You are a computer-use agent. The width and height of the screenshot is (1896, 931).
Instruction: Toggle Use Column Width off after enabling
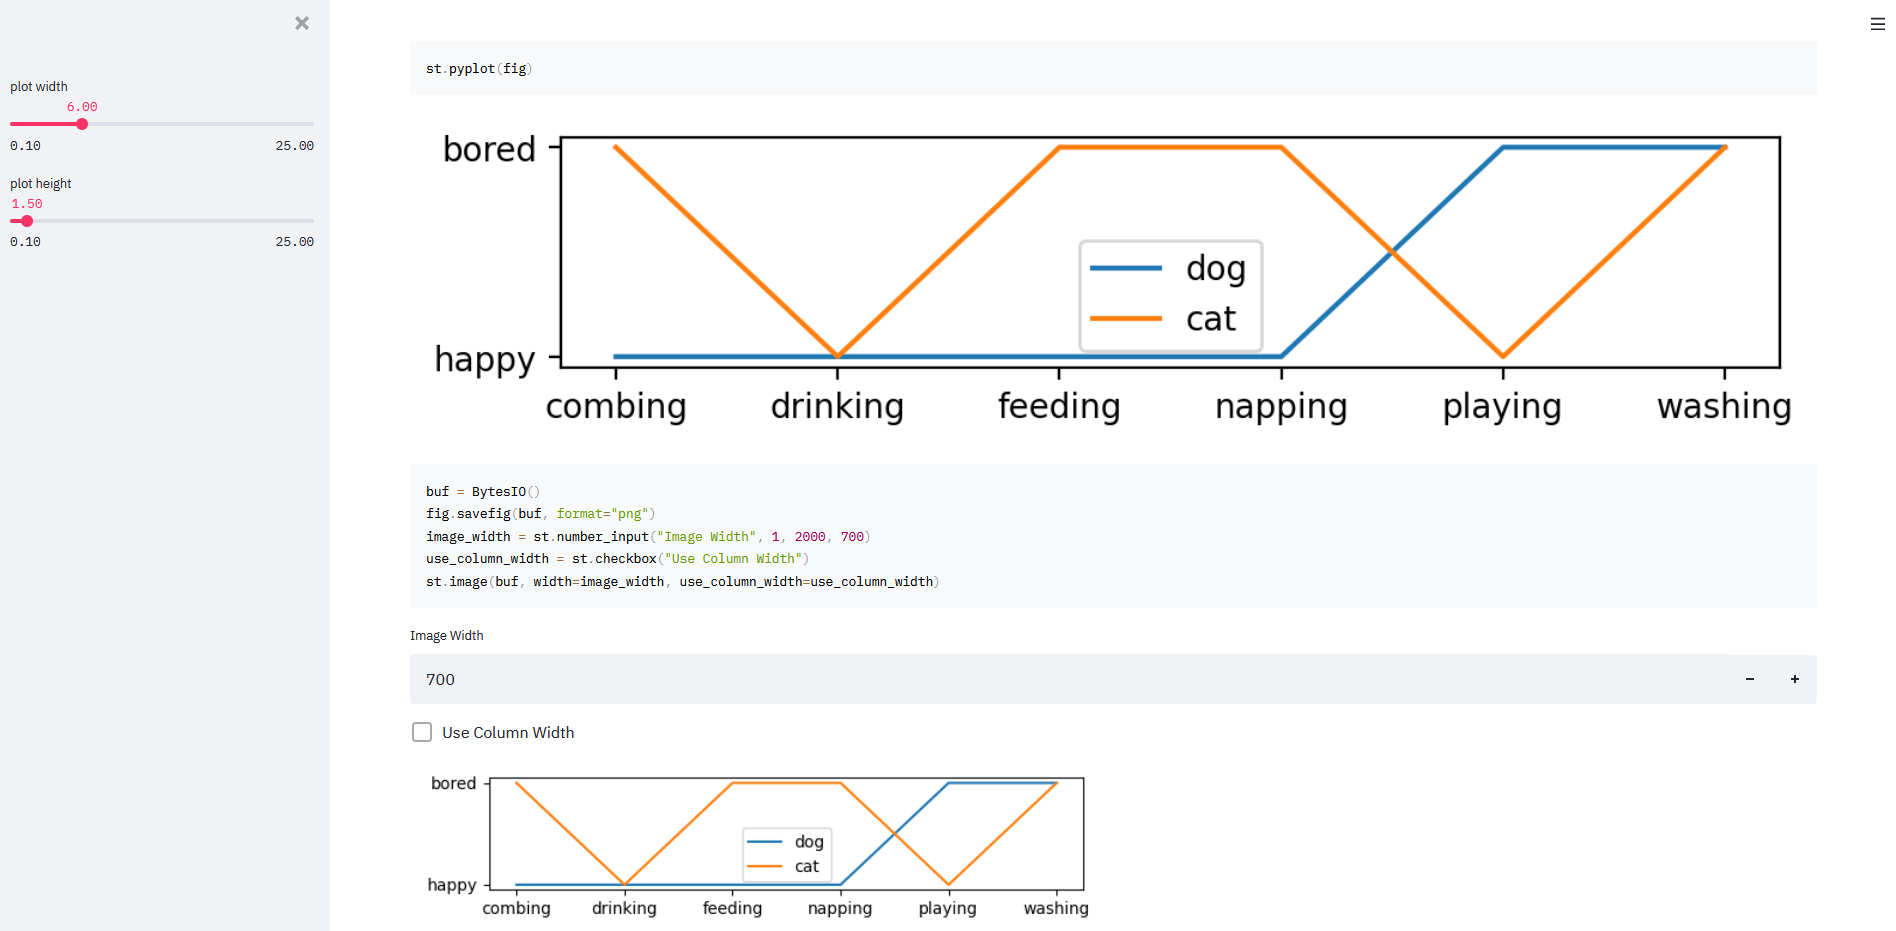tap(421, 732)
